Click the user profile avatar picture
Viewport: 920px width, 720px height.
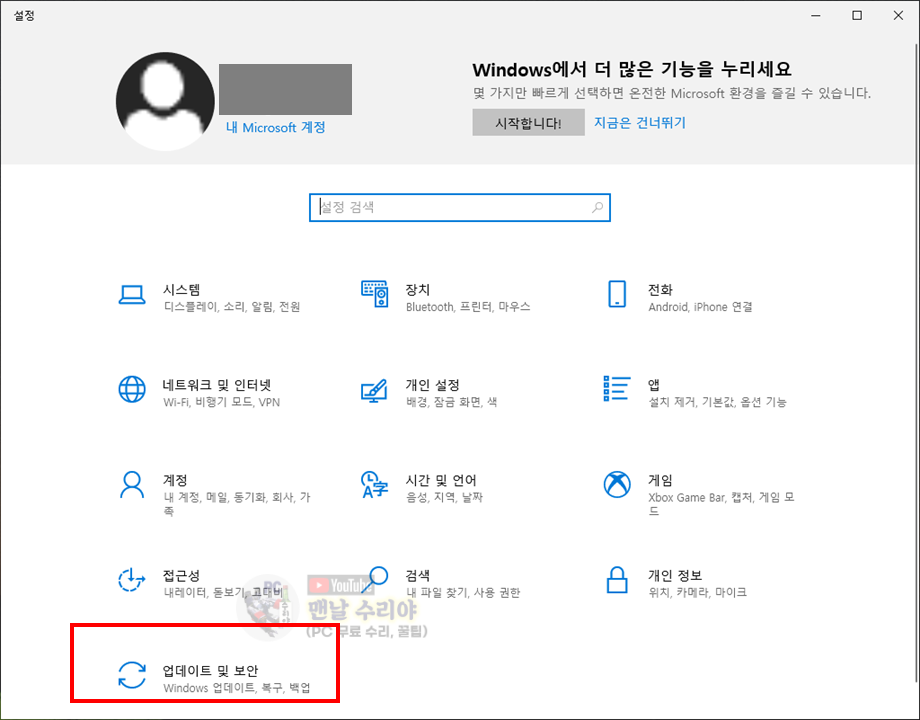click(165, 101)
